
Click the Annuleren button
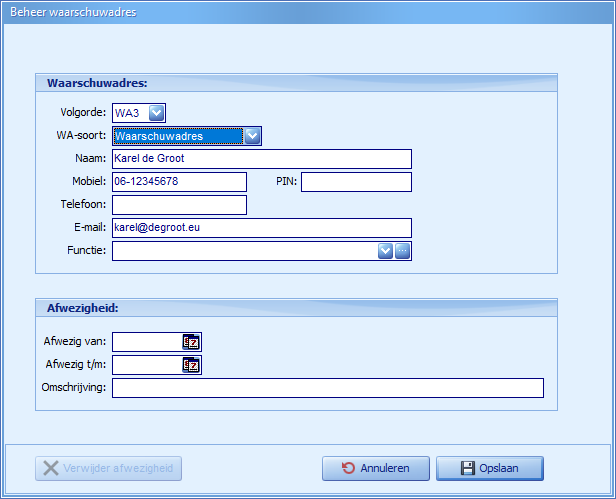(376, 468)
